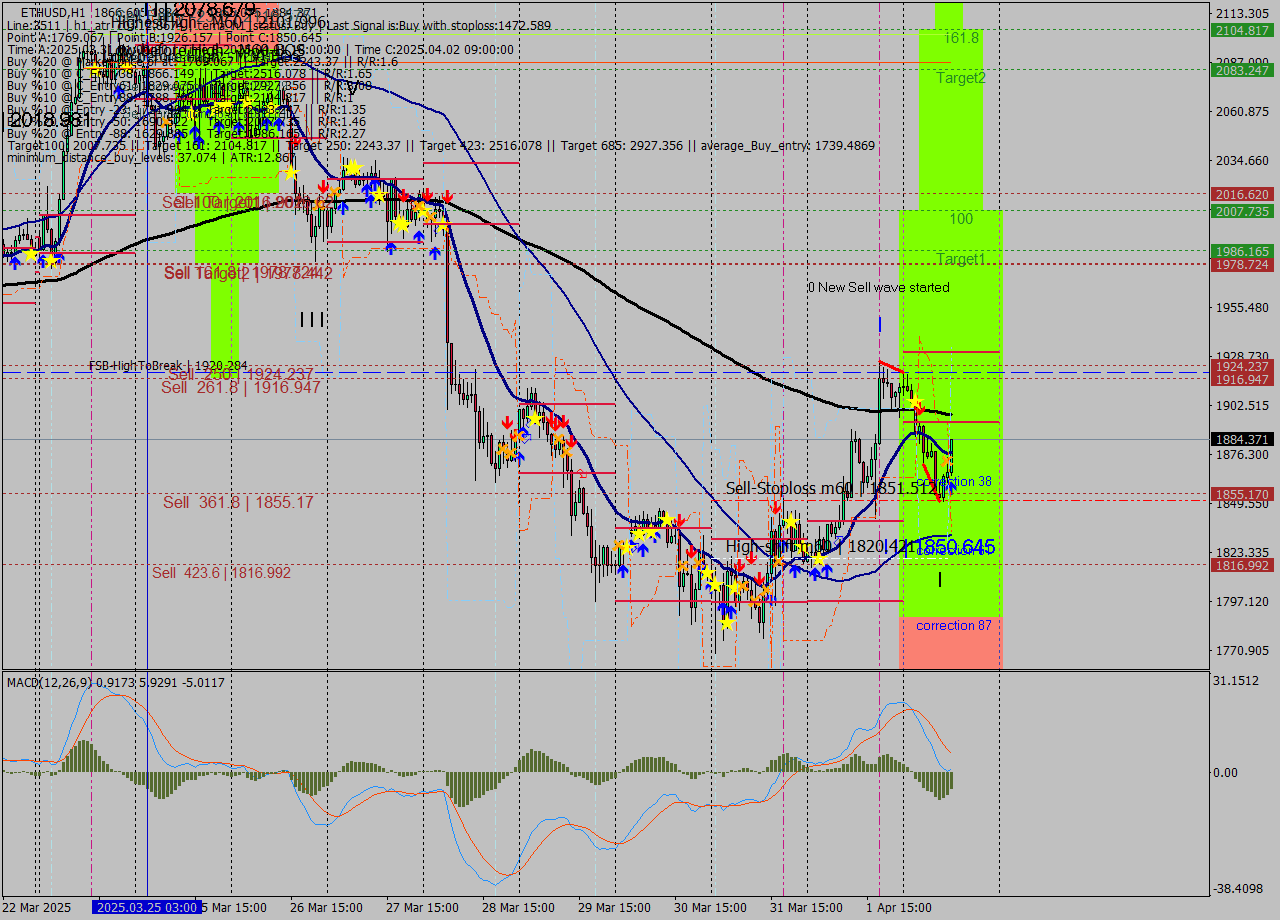Select the blue buy arrow at the chart's left edge
The height and width of the screenshot is (920, 1280).
[15, 263]
